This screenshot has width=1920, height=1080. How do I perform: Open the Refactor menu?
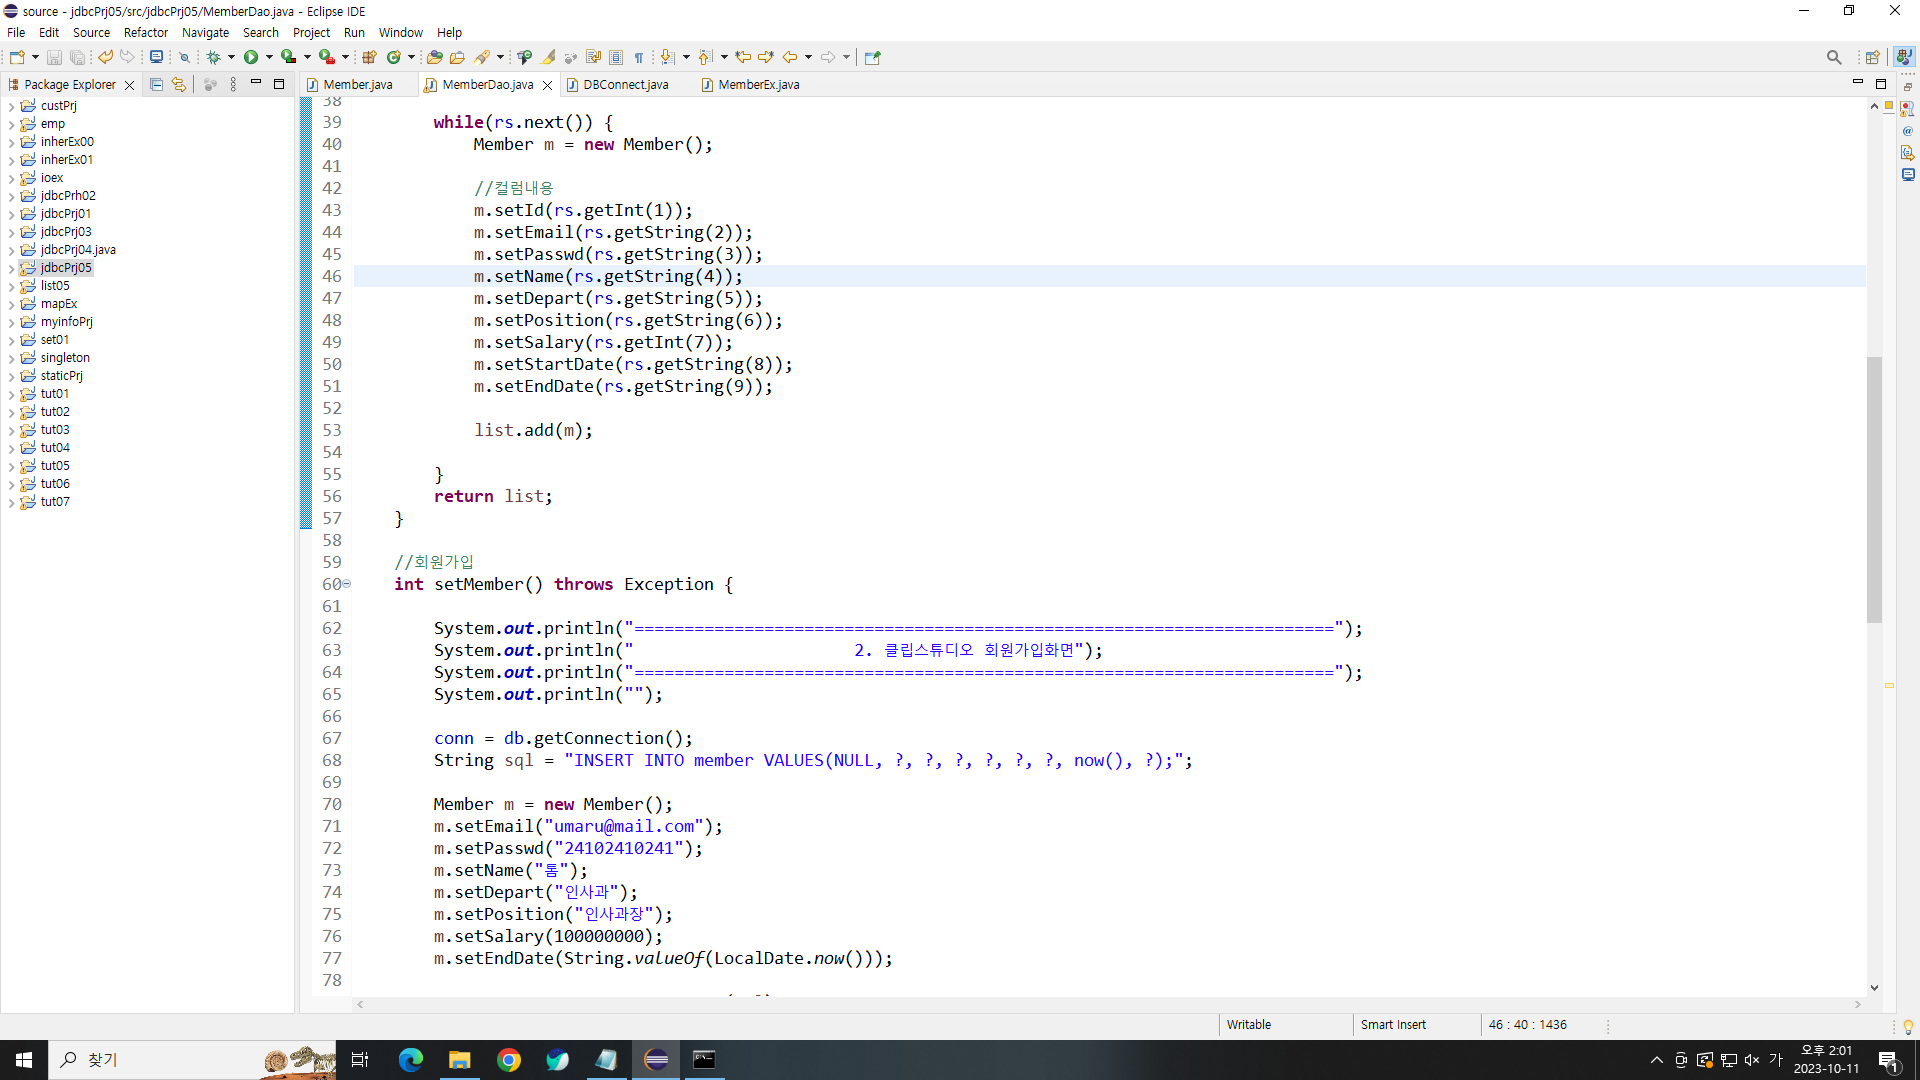(145, 32)
